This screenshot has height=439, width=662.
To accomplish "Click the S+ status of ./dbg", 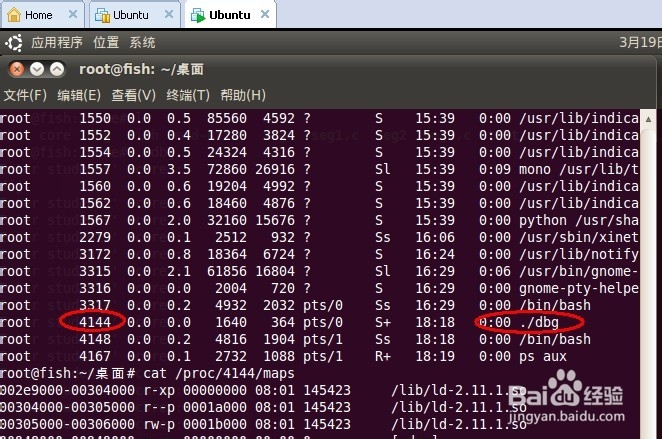I will click(383, 322).
